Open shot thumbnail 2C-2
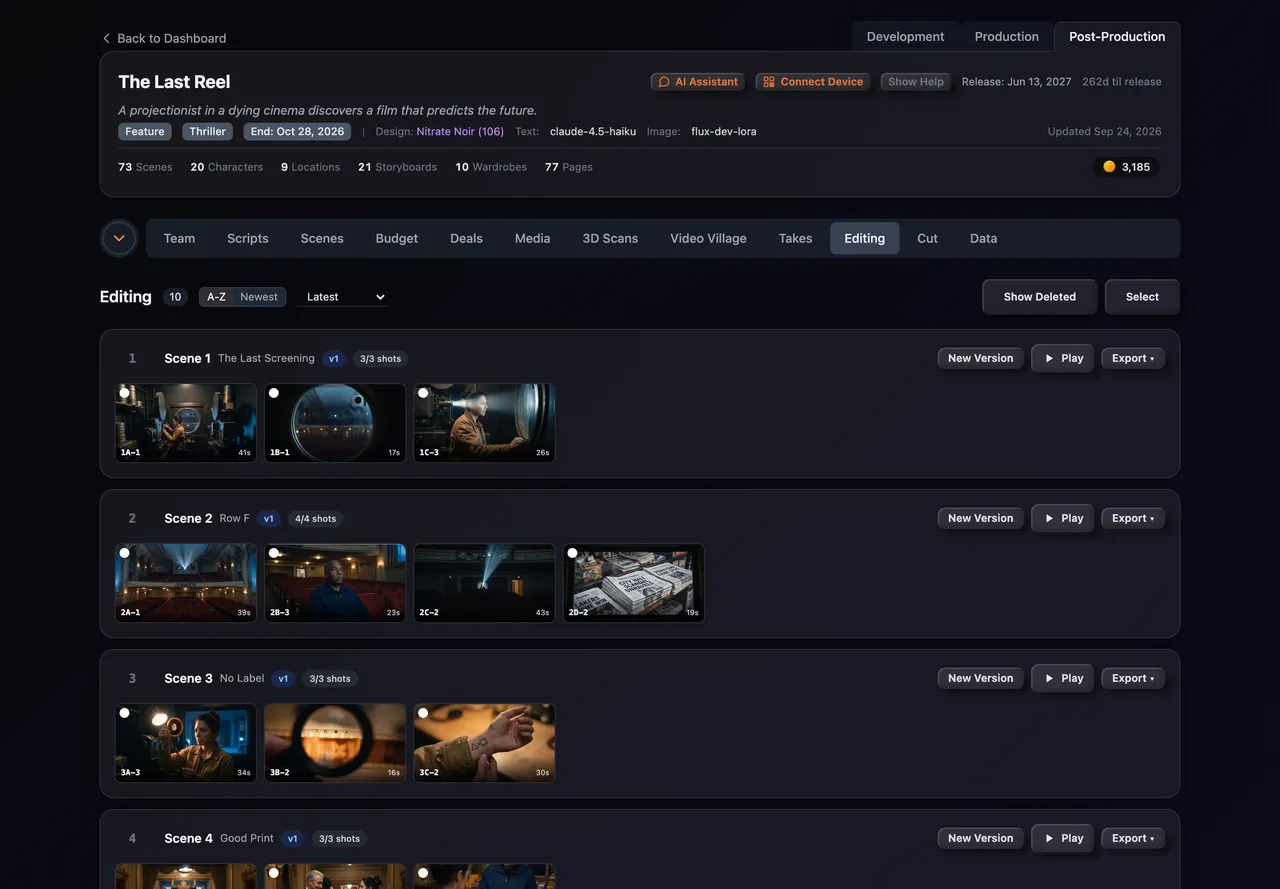The height and width of the screenshot is (889, 1280). [x=484, y=583]
